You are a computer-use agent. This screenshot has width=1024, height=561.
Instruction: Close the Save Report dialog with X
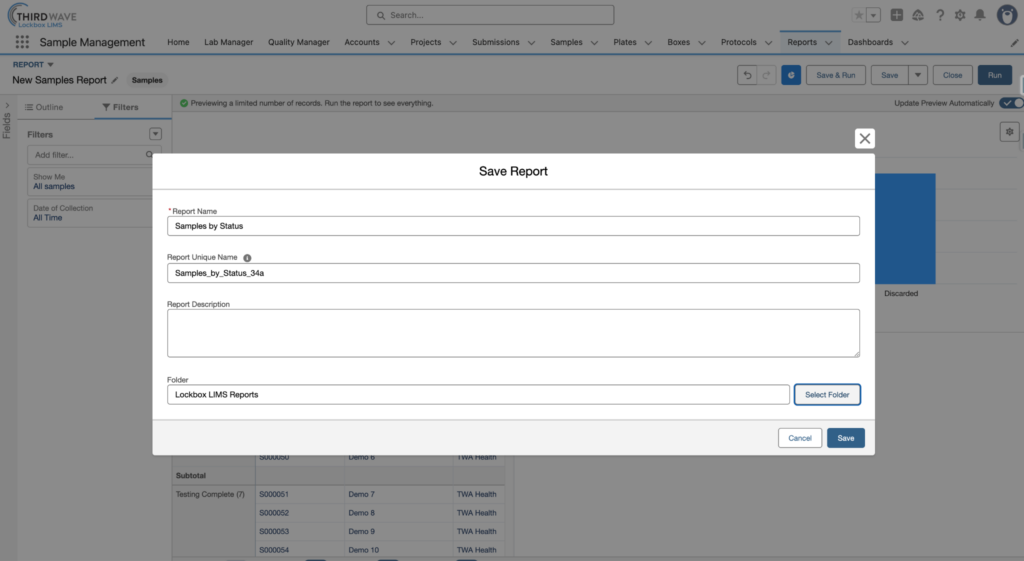tap(865, 138)
